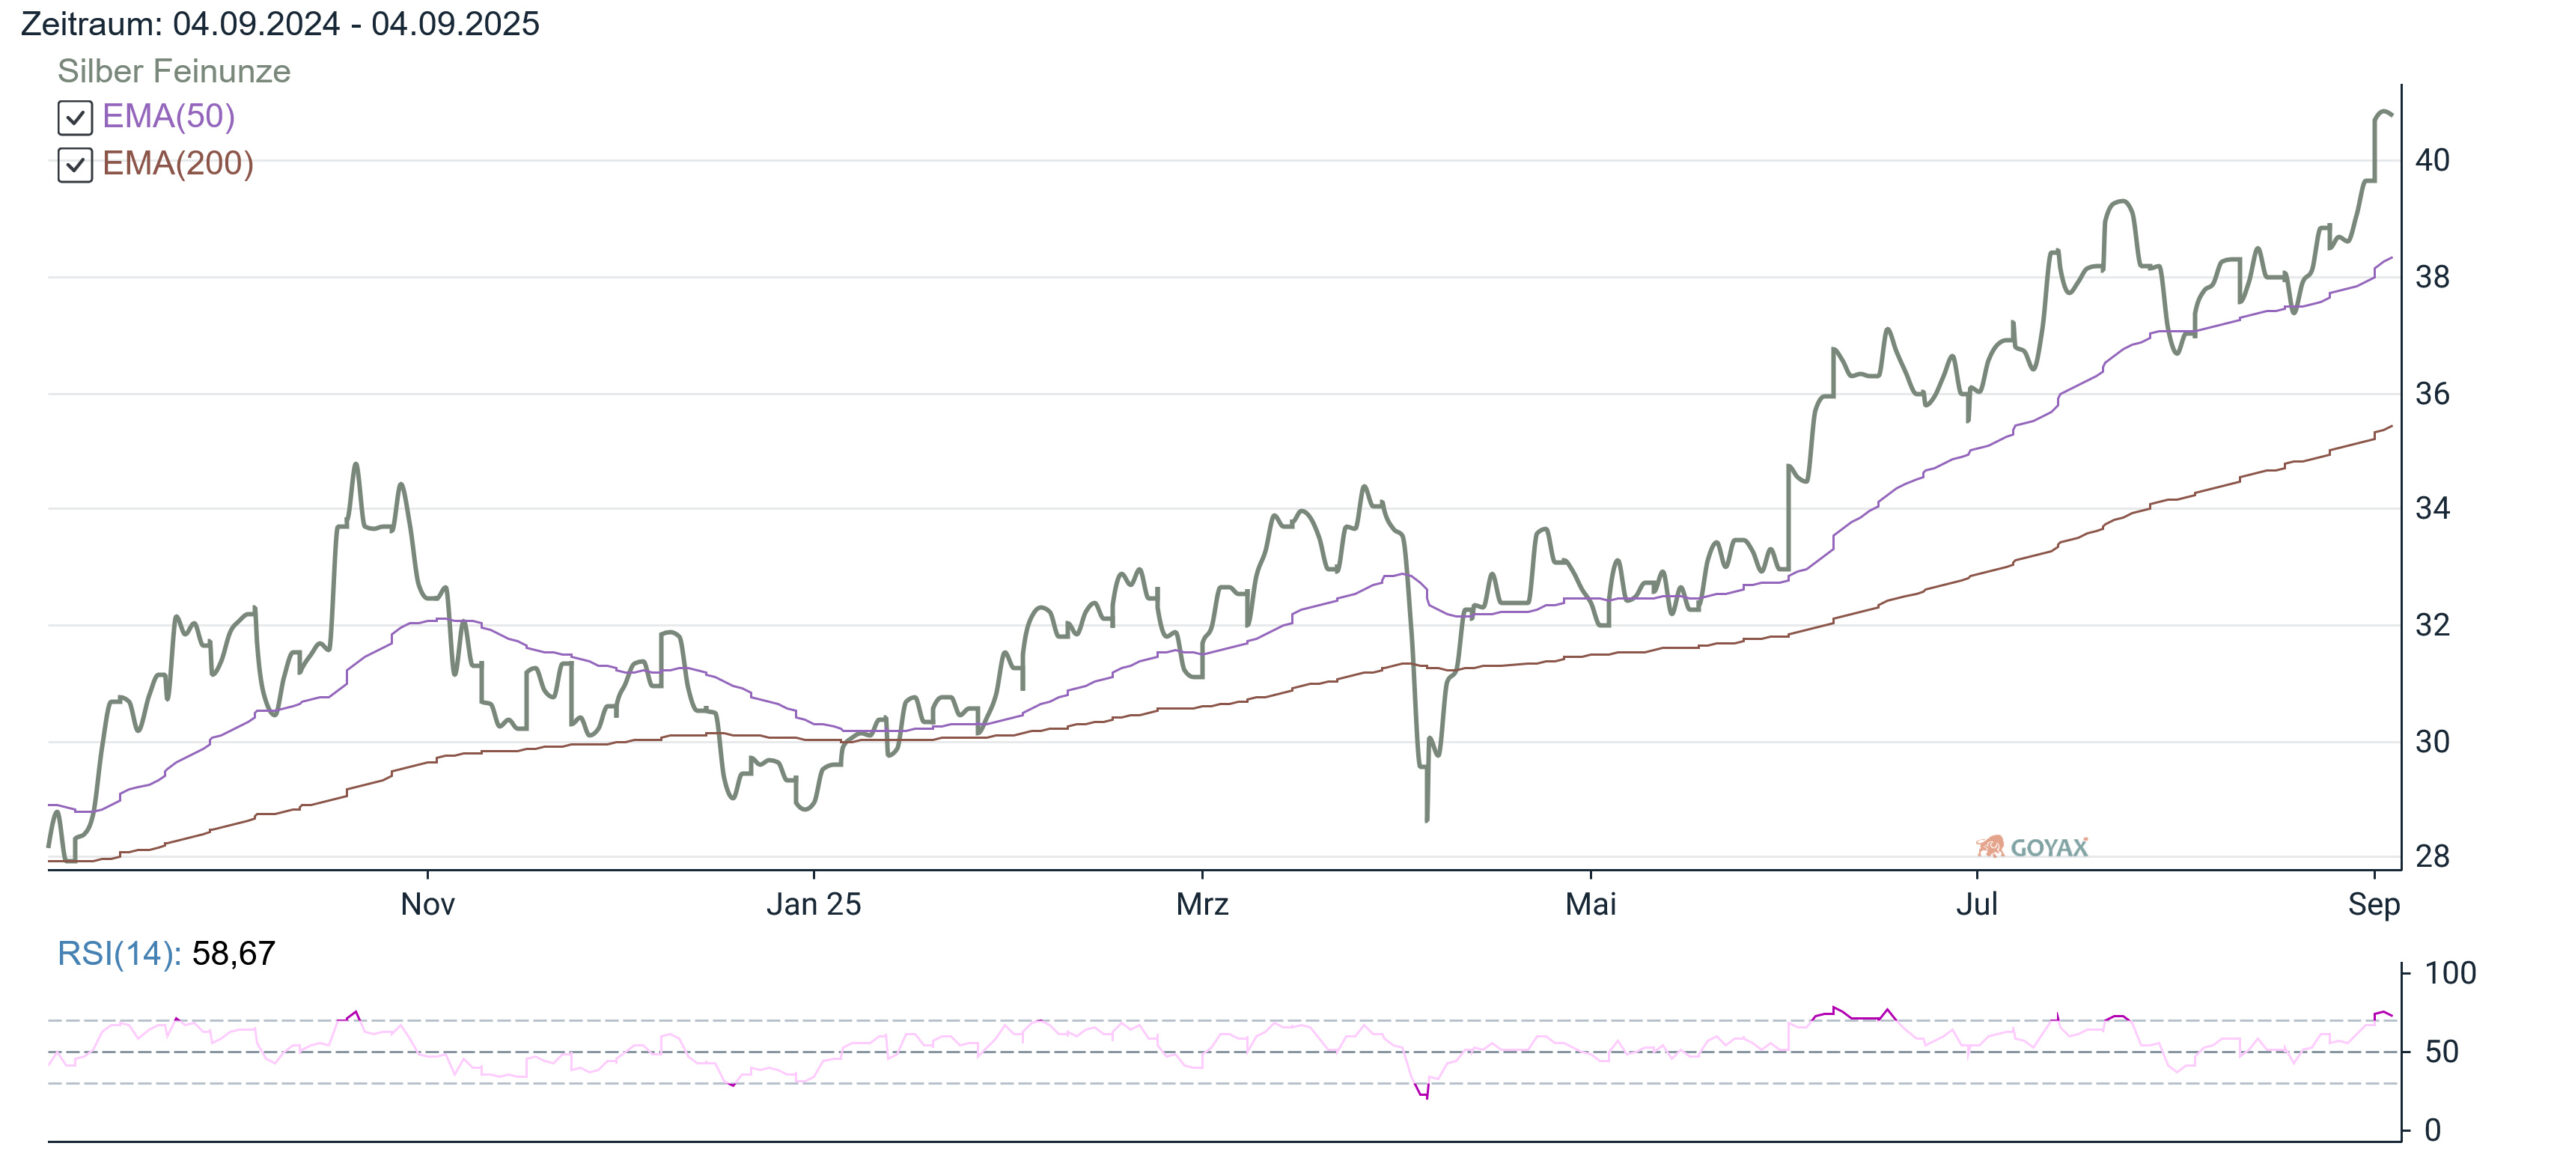Select the Mrz axis marker
The image size is (2560, 1152).
tap(1202, 904)
